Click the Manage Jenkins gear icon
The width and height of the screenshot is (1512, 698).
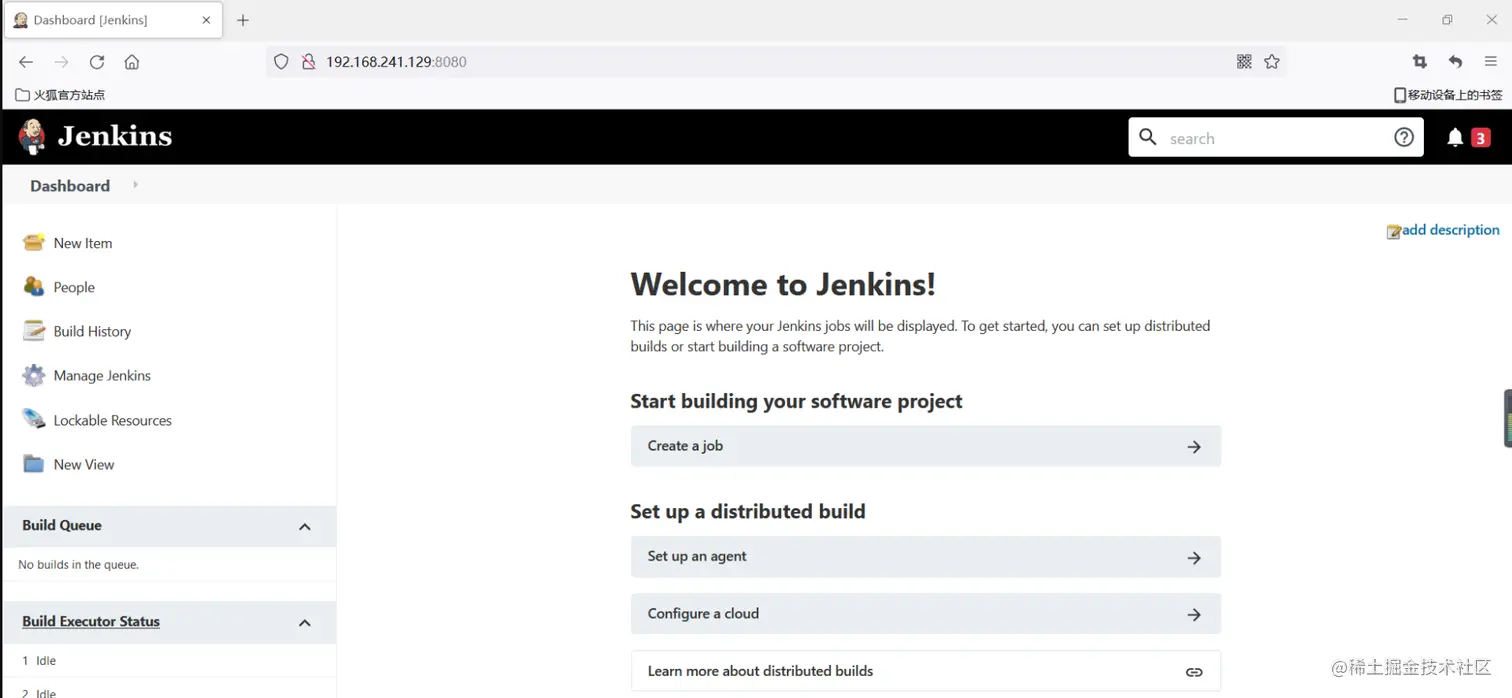coord(34,375)
